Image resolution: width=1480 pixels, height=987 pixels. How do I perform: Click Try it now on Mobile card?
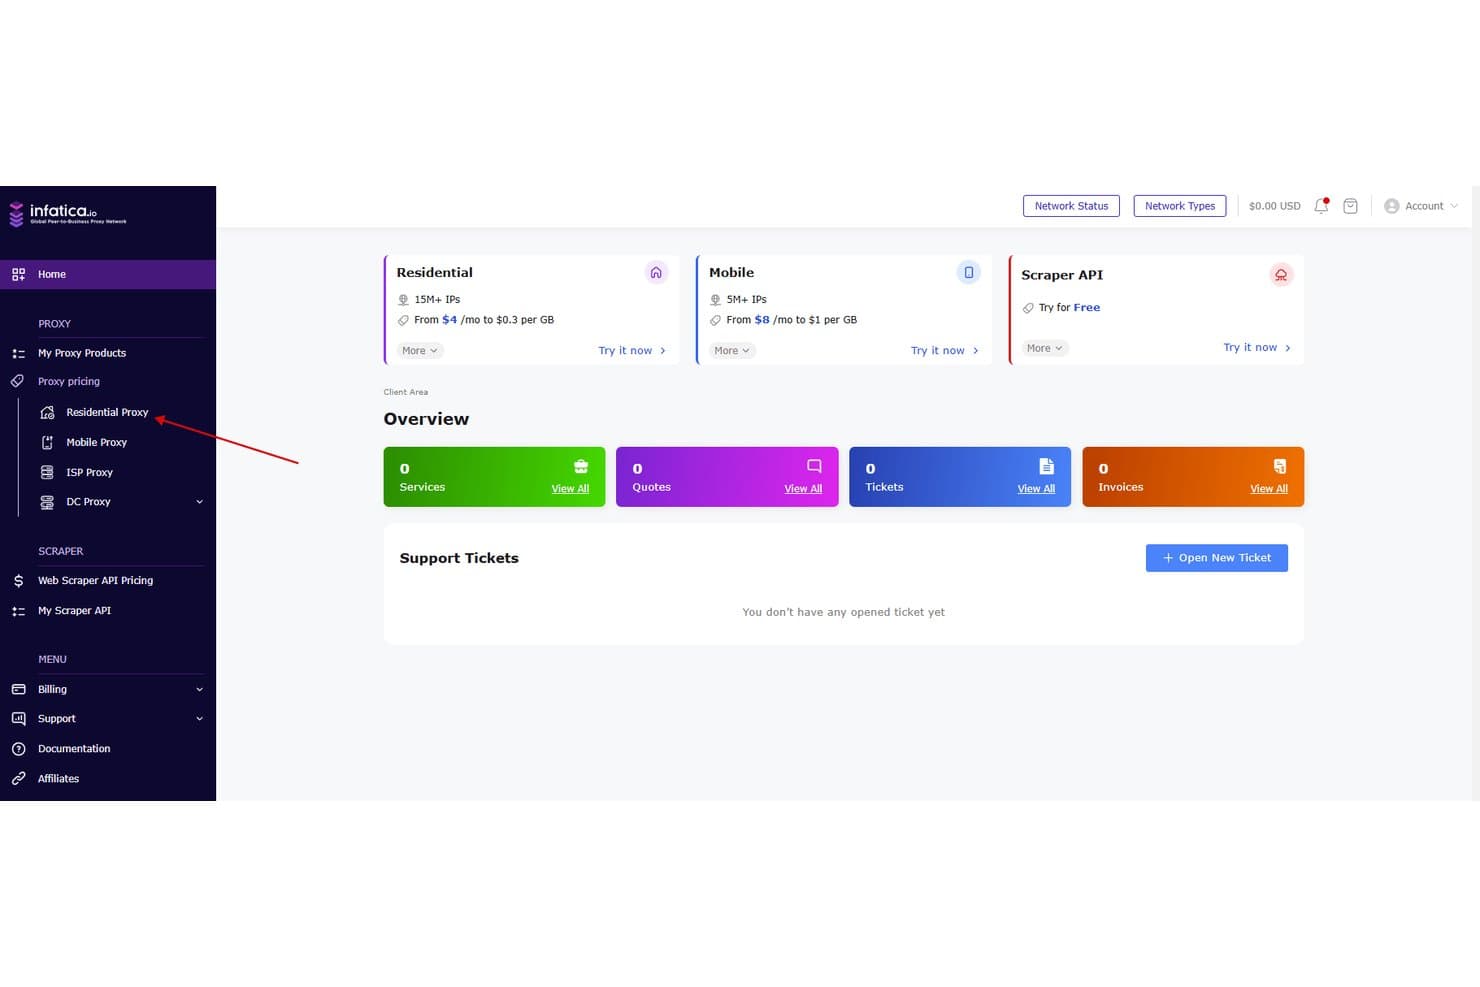coord(945,350)
